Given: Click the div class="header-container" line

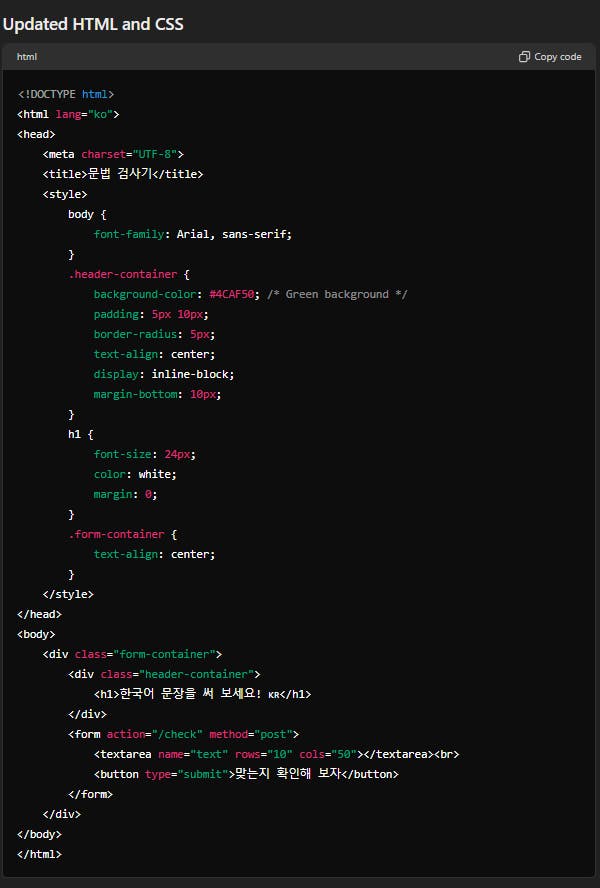Looking at the screenshot, I should pos(164,674).
